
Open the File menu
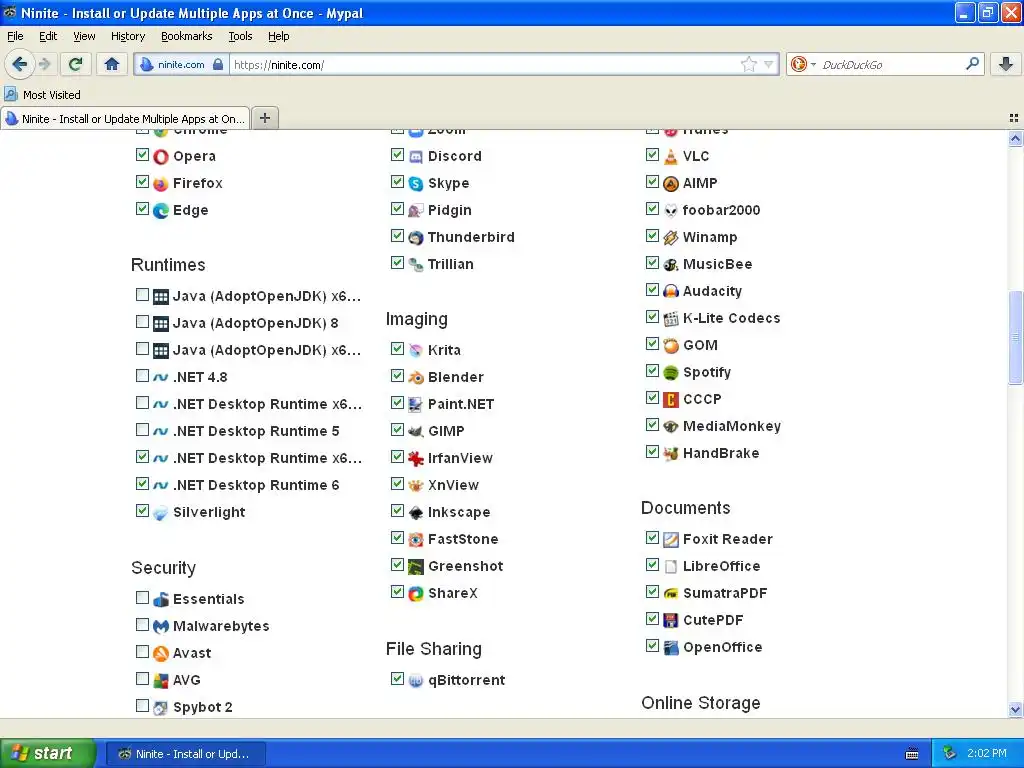tap(15, 36)
